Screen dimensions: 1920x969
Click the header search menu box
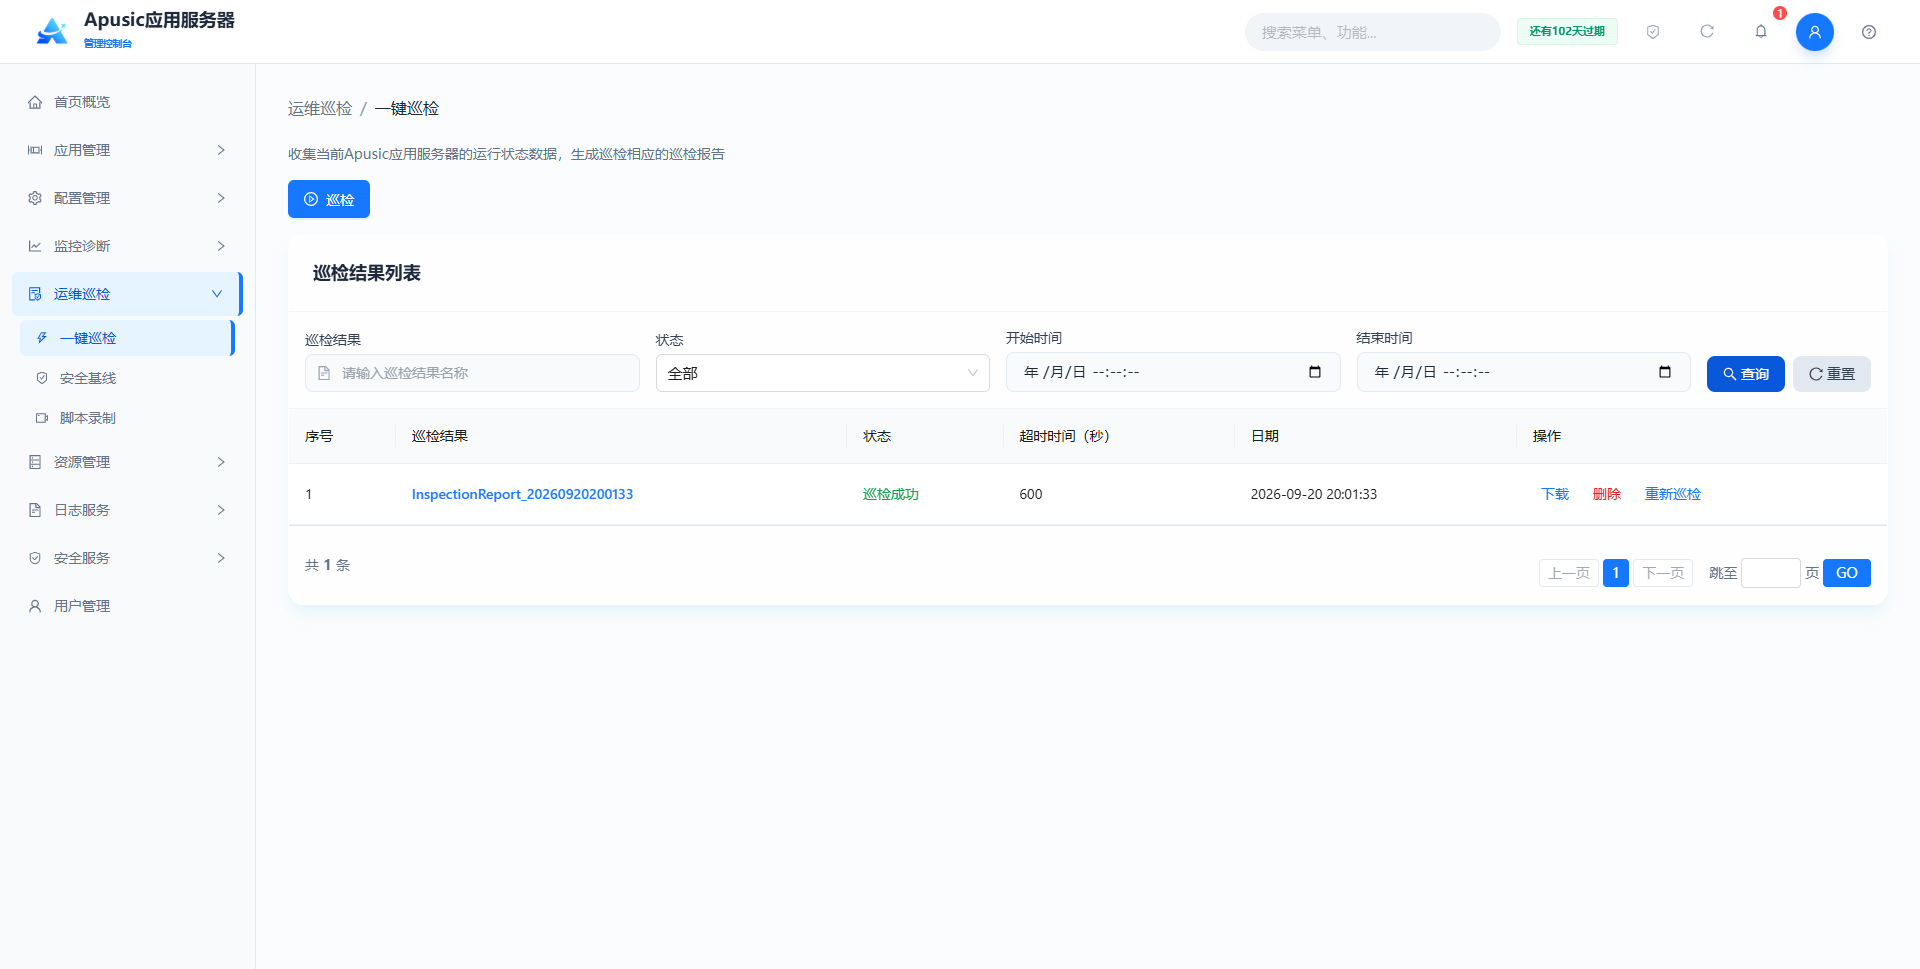pyautogui.click(x=1372, y=32)
